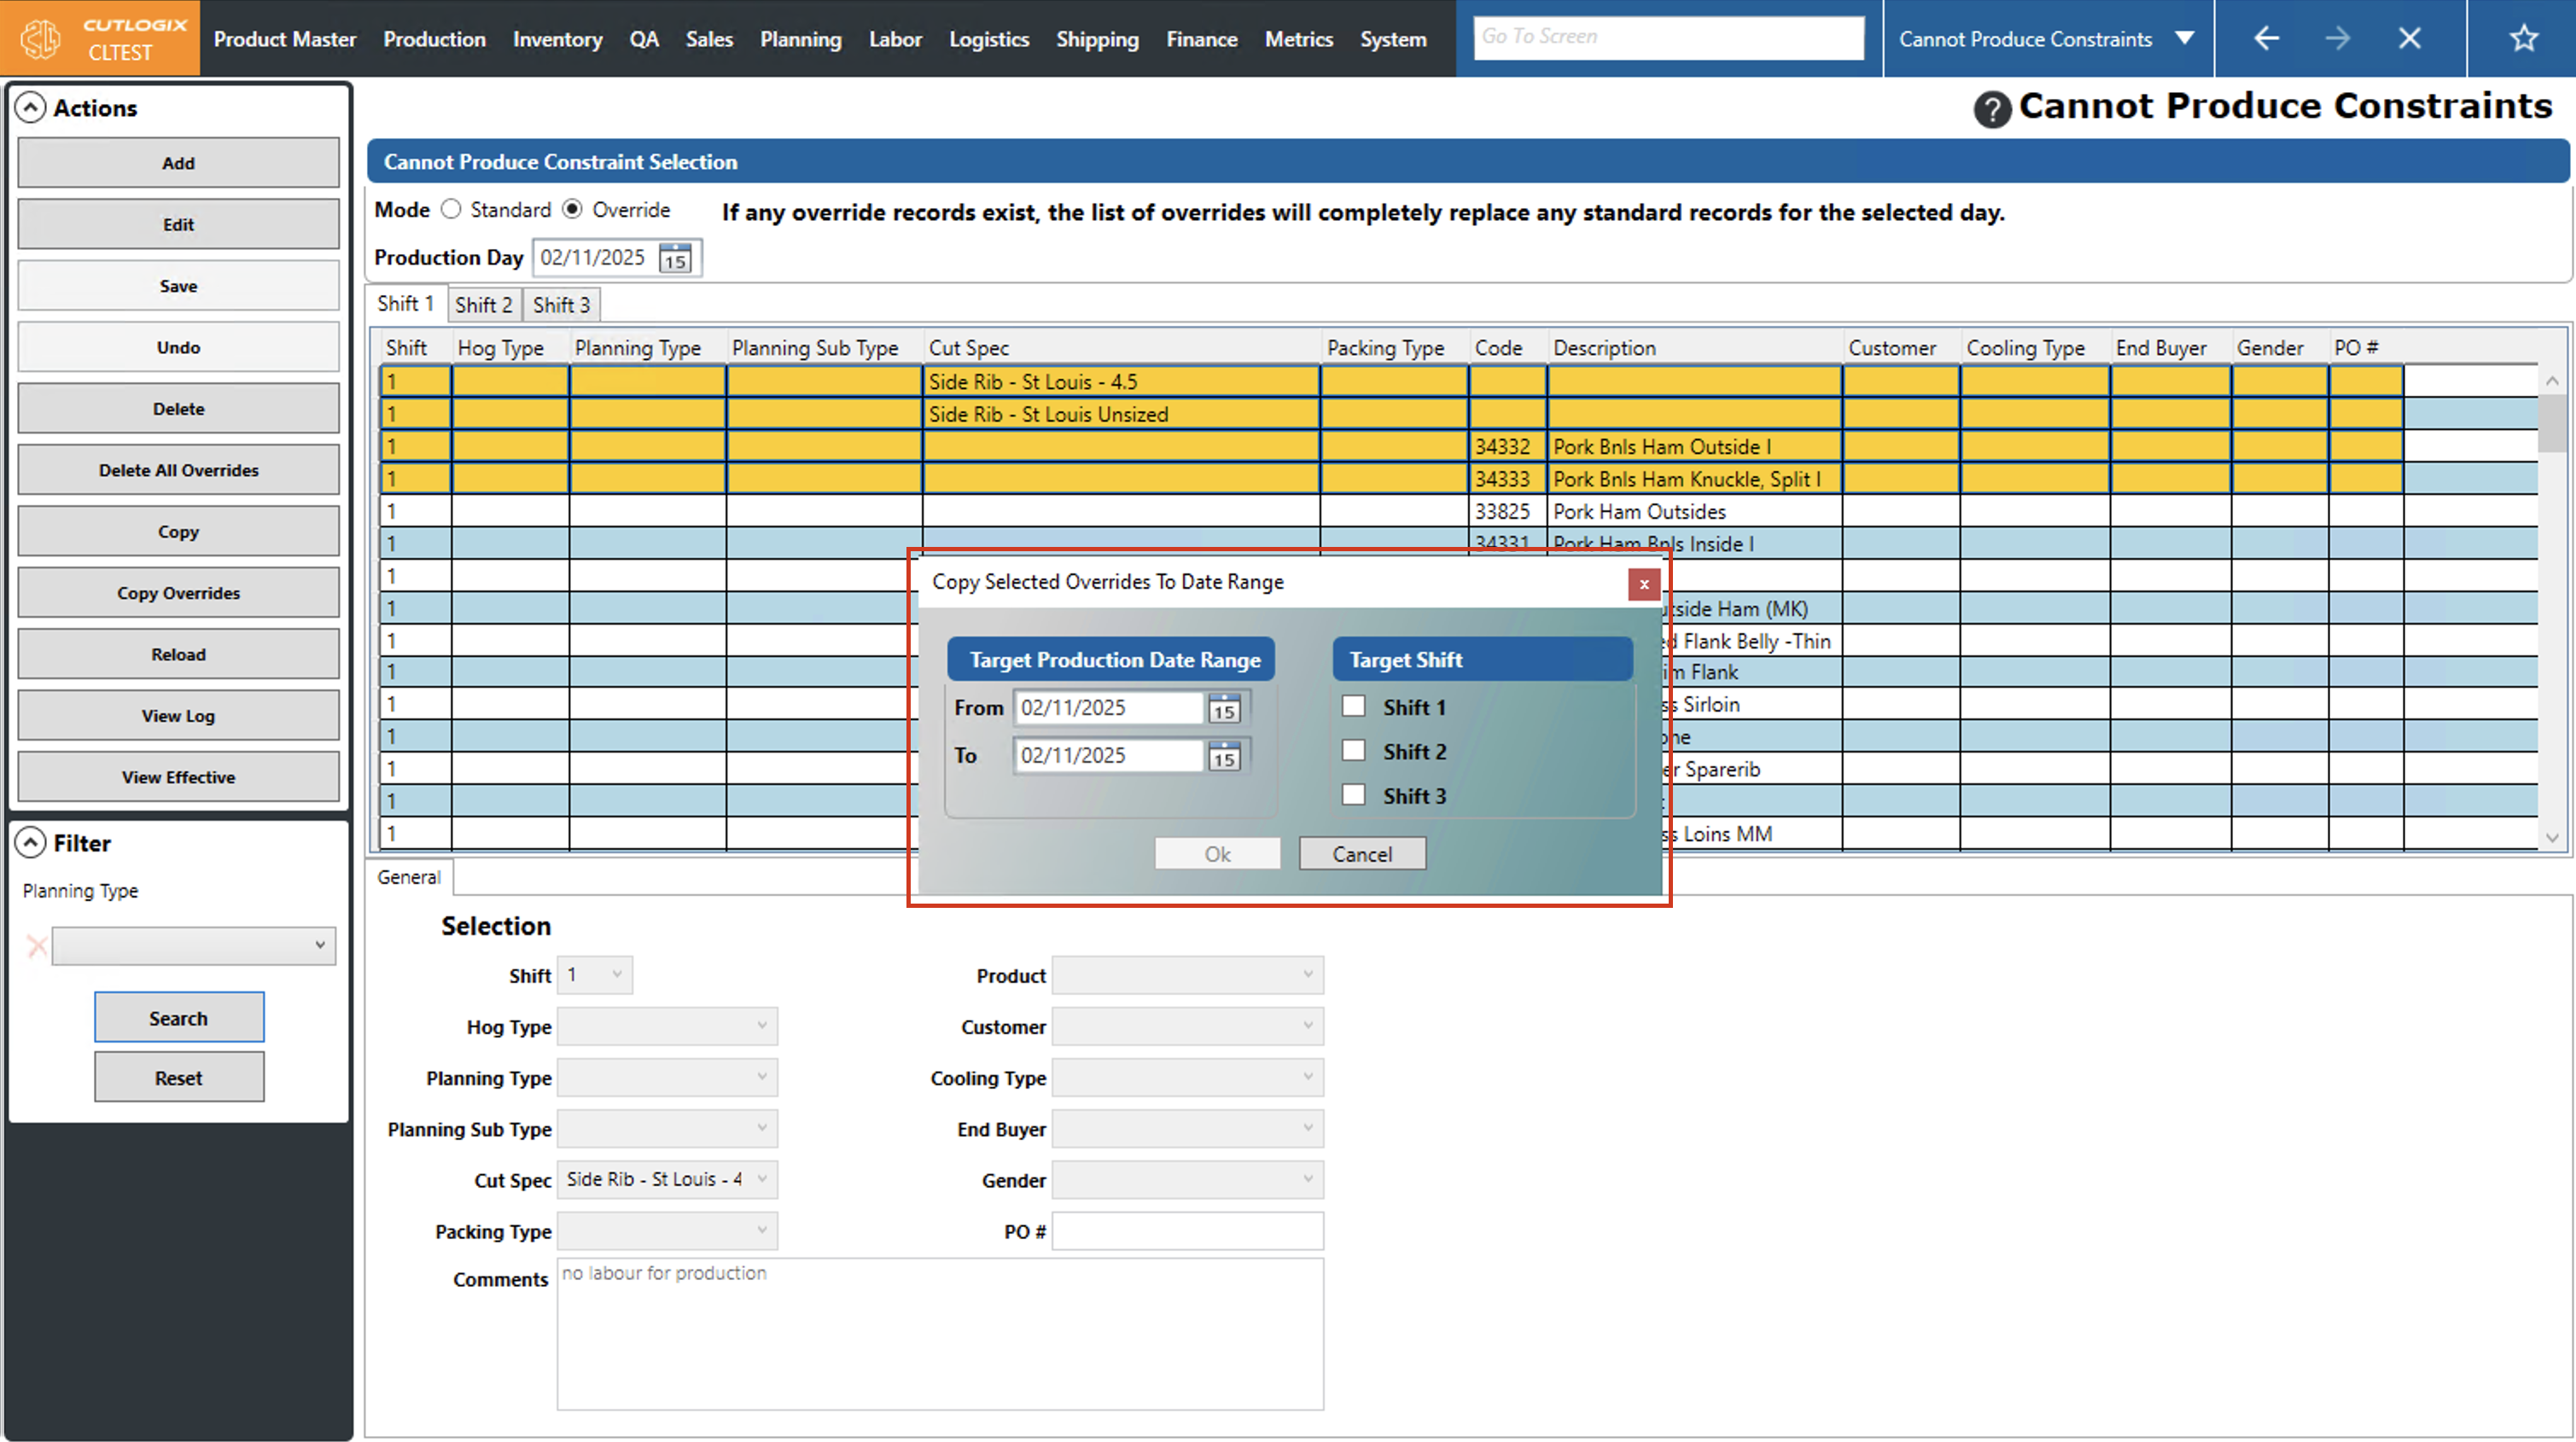Viewport: 2576px width, 1442px height.
Task: Check the Shift 1 target checkbox
Action: (x=1353, y=707)
